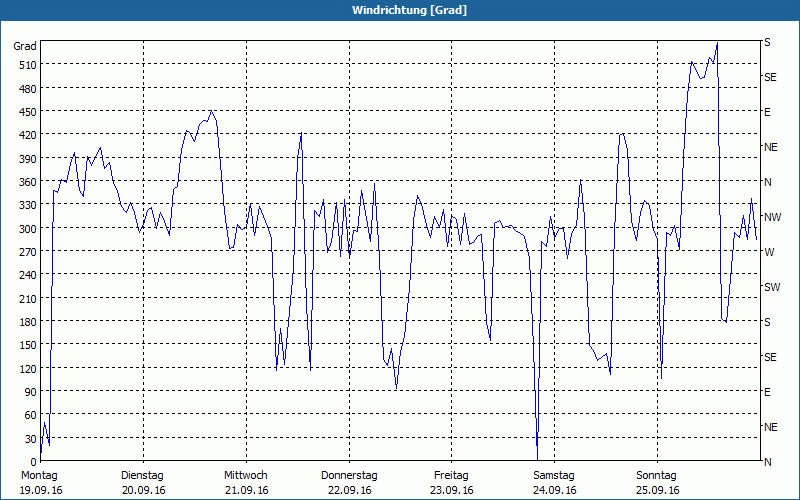
Task: Select the Sonntag day label
Action: coord(656,476)
